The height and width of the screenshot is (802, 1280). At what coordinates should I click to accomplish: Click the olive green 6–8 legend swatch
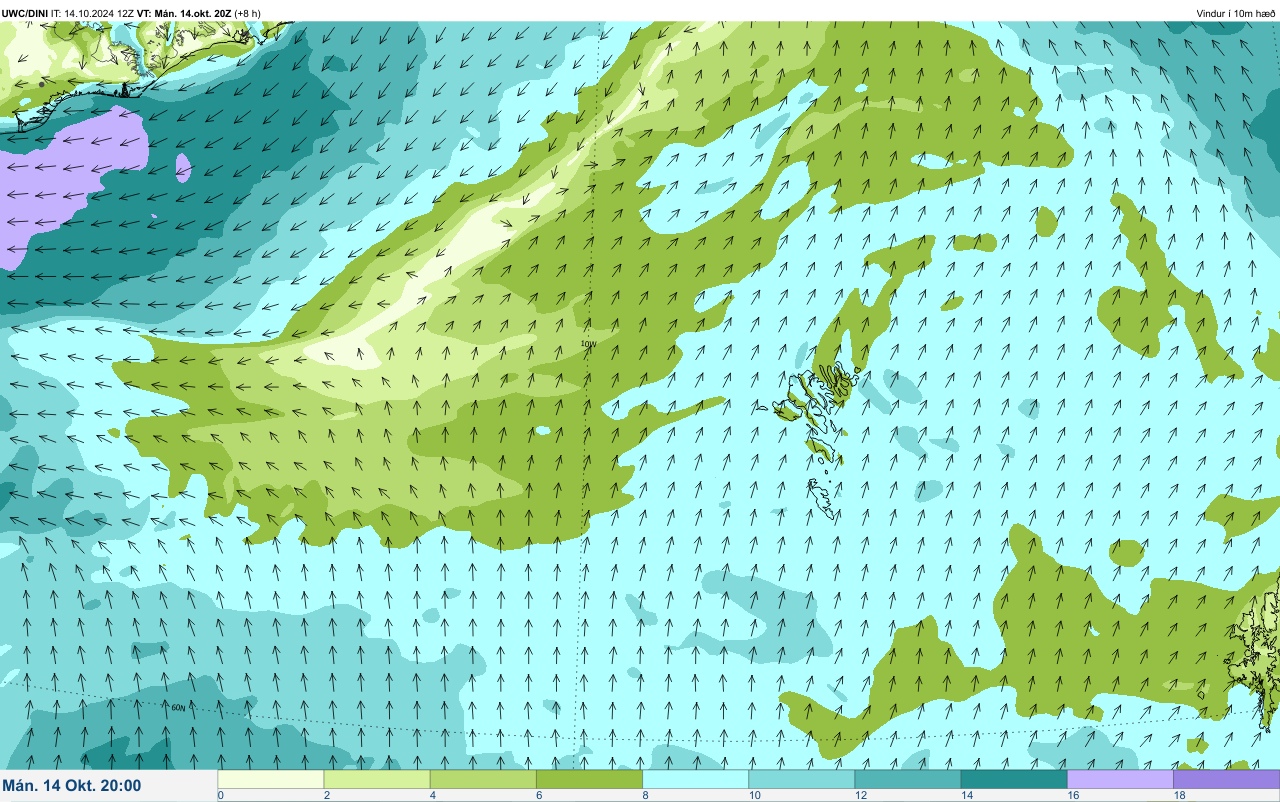pyautogui.click(x=589, y=779)
